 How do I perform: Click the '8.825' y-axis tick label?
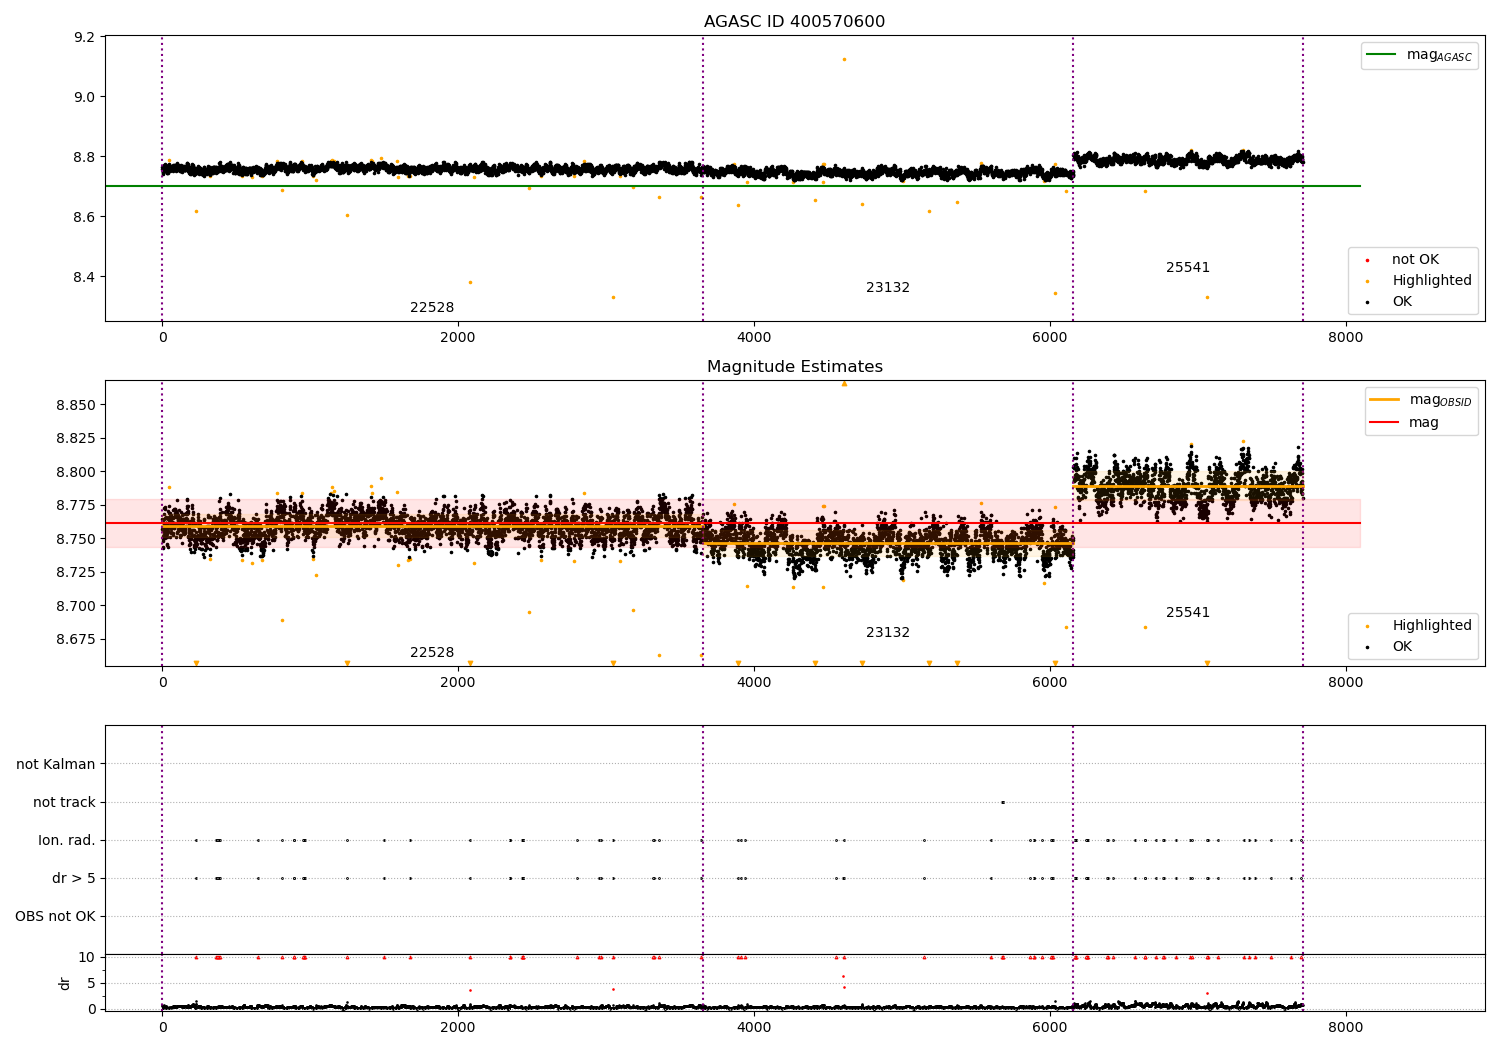point(77,439)
